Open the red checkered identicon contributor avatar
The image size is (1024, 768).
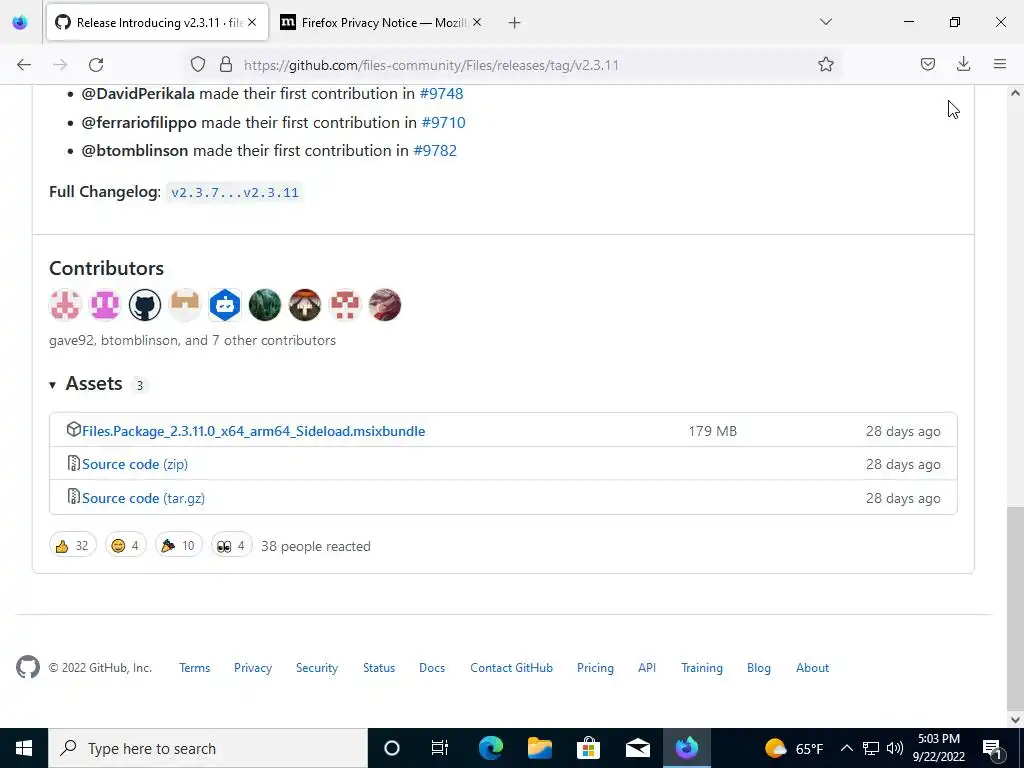(x=345, y=305)
